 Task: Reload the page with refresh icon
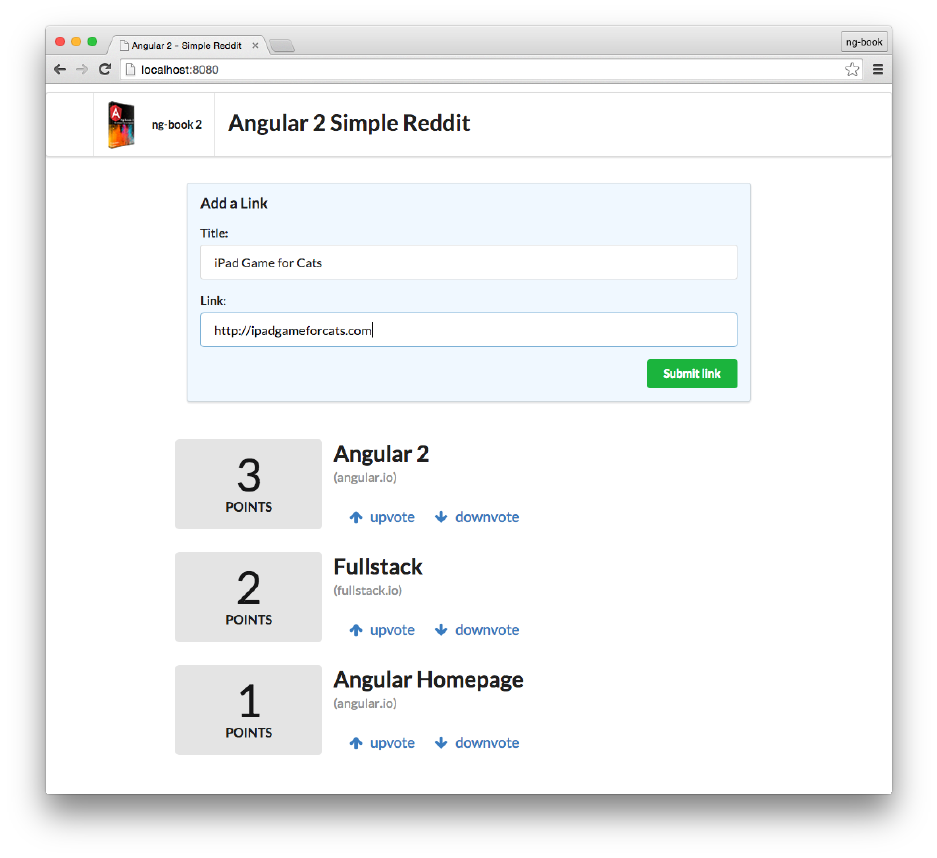click(104, 70)
